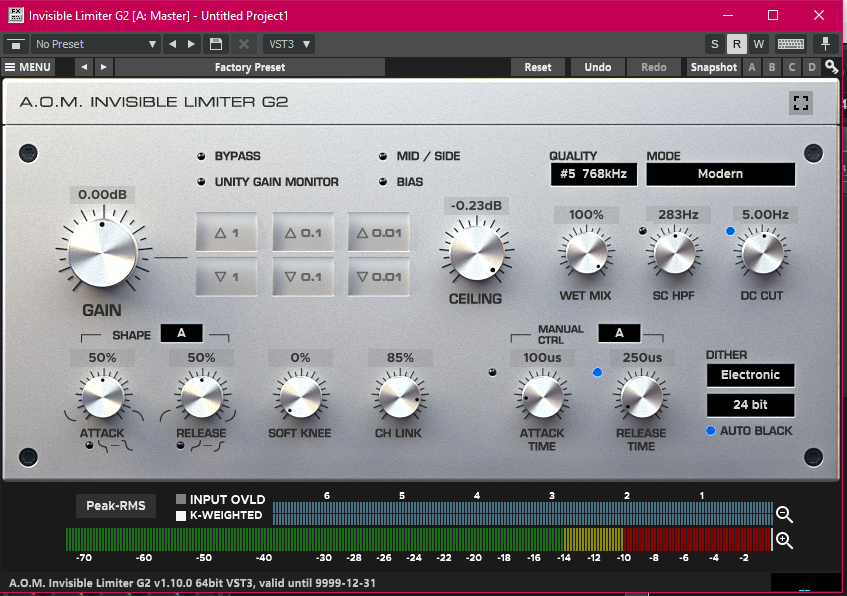Decrease gain by 1 dB
The height and width of the screenshot is (596, 847).
(226, 277)
